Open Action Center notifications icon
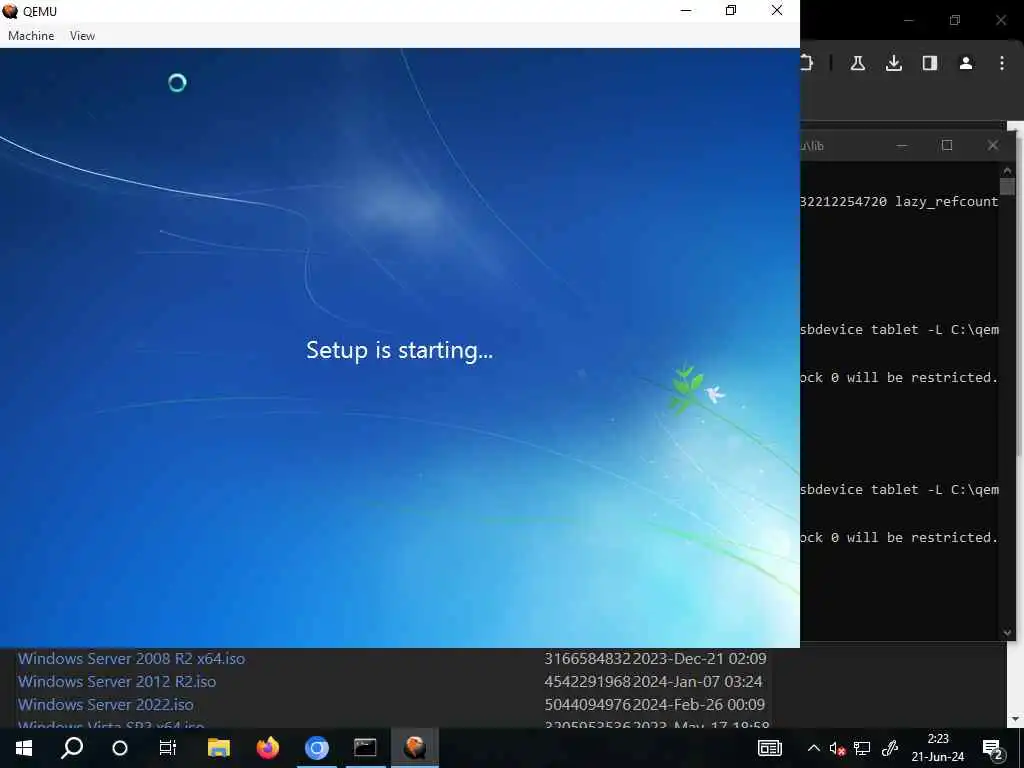The width and height of the screenshot is (1024, 768). point(993,749)
